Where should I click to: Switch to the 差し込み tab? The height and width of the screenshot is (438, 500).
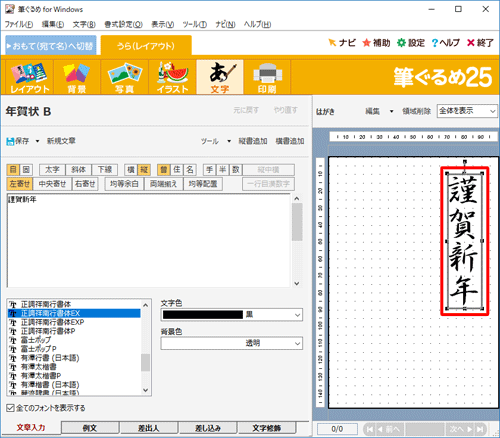coord(208,428)
